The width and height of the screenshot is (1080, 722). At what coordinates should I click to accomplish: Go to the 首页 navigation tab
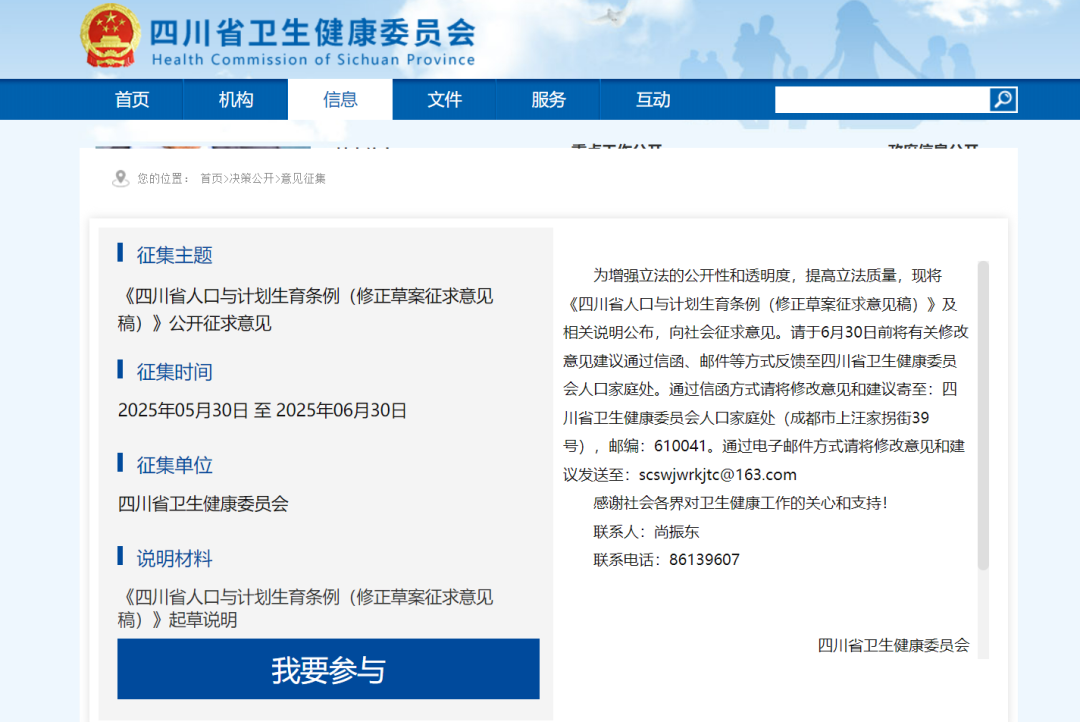coord(132,100)
